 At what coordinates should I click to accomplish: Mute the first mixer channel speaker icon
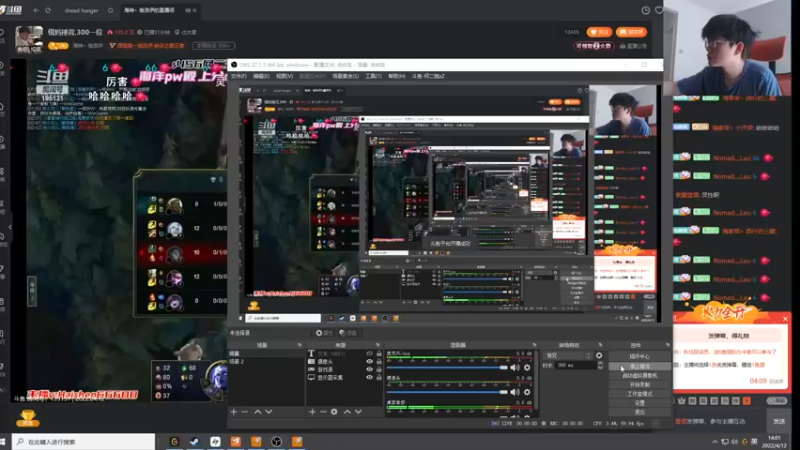(515, 367)
